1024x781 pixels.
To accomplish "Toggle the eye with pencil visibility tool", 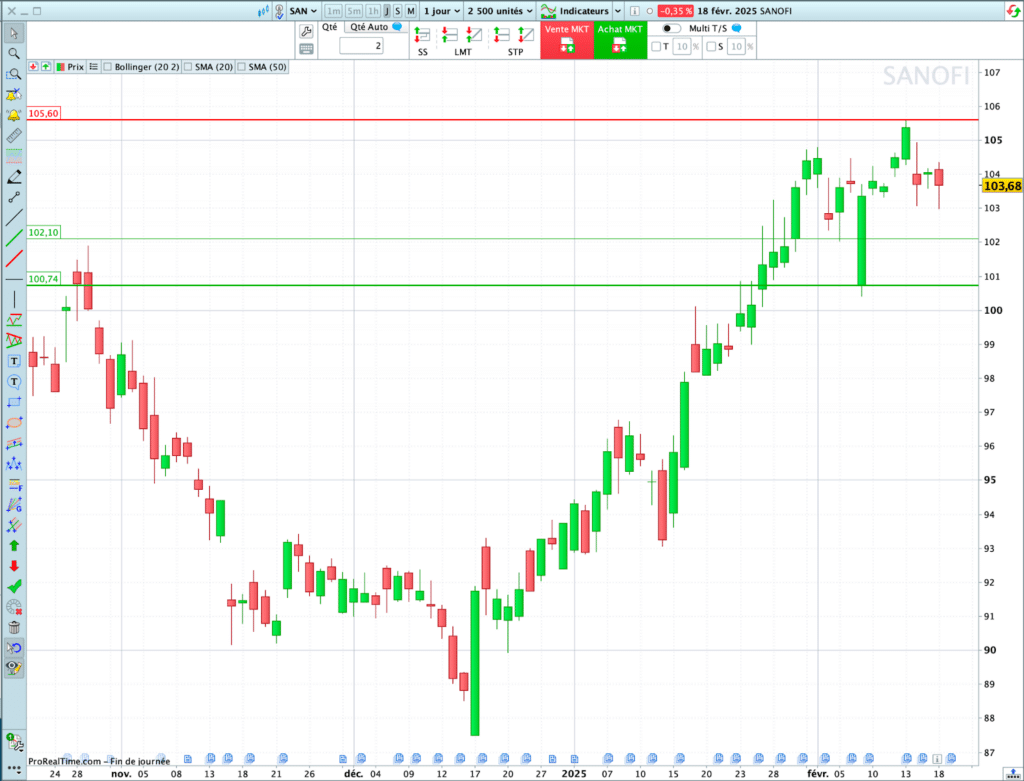I will click(14, 668).
